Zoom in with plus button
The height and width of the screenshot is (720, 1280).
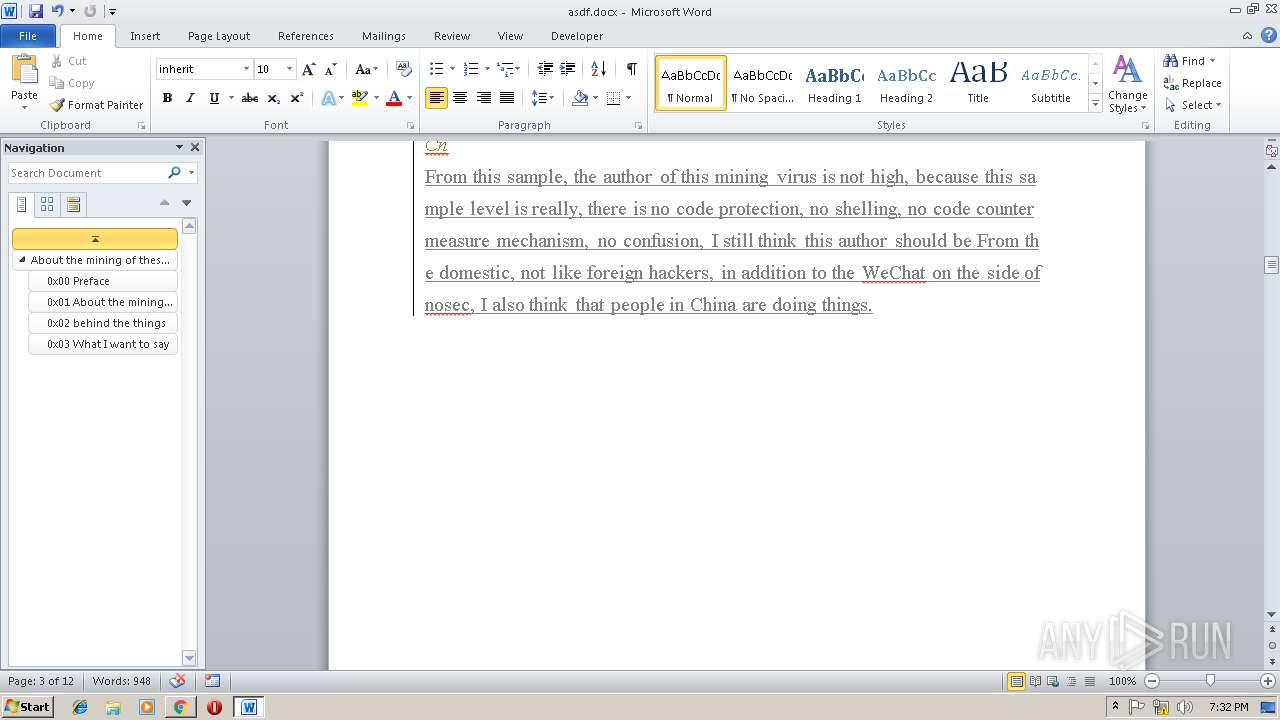tap(1267, 680)
